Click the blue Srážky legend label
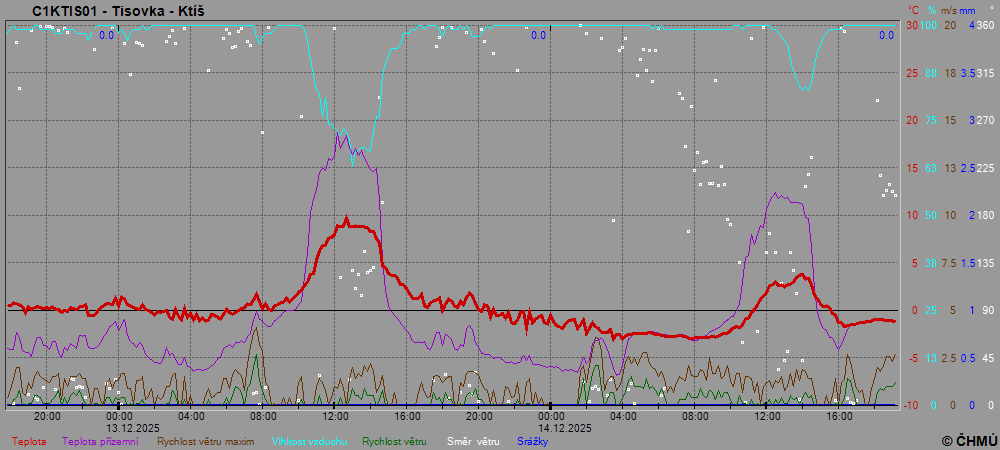Image resolution: width=1000 pixels, height=450 pixels. (x=535, y=440)
